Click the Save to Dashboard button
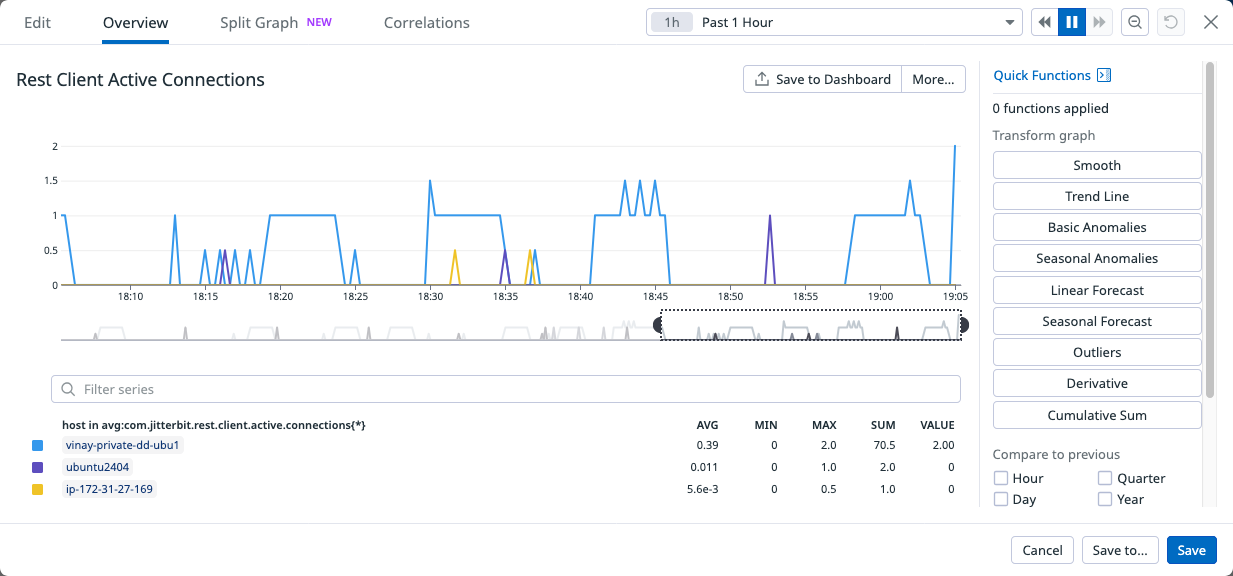 822,79
